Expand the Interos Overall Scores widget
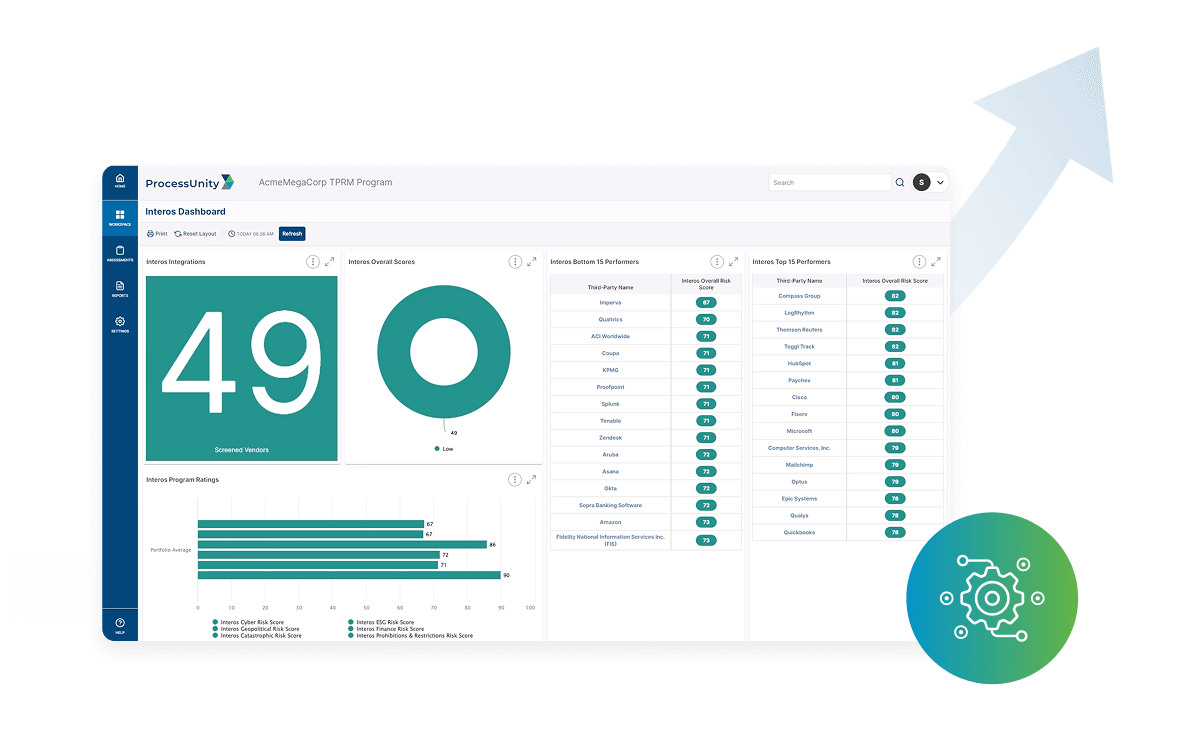Image resolution: width=1180 pixels, height=736 pixels. click(x=532, y=262)
